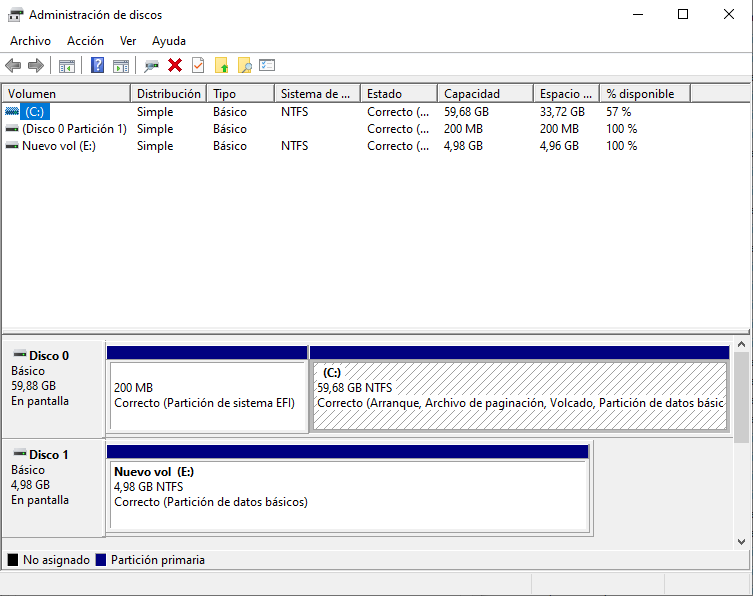Click the Back arrow in toolbar
Viewport: 753px width, 596px height.
pyautogui.click(x=13, y=66)
